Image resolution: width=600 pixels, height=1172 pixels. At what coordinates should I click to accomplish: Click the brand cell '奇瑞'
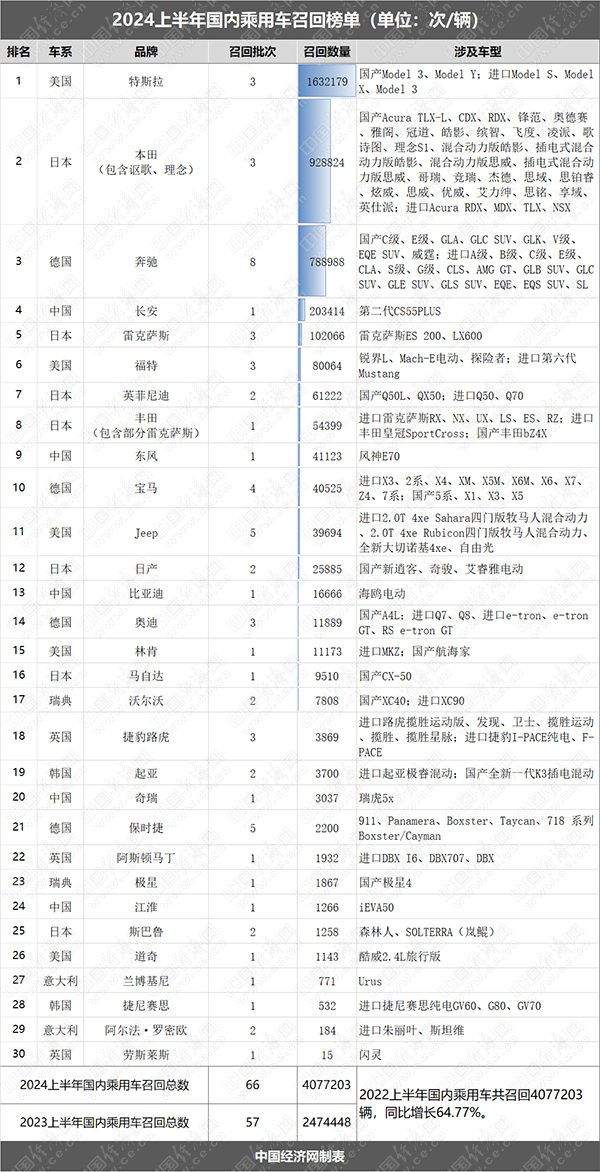(146, 798)
